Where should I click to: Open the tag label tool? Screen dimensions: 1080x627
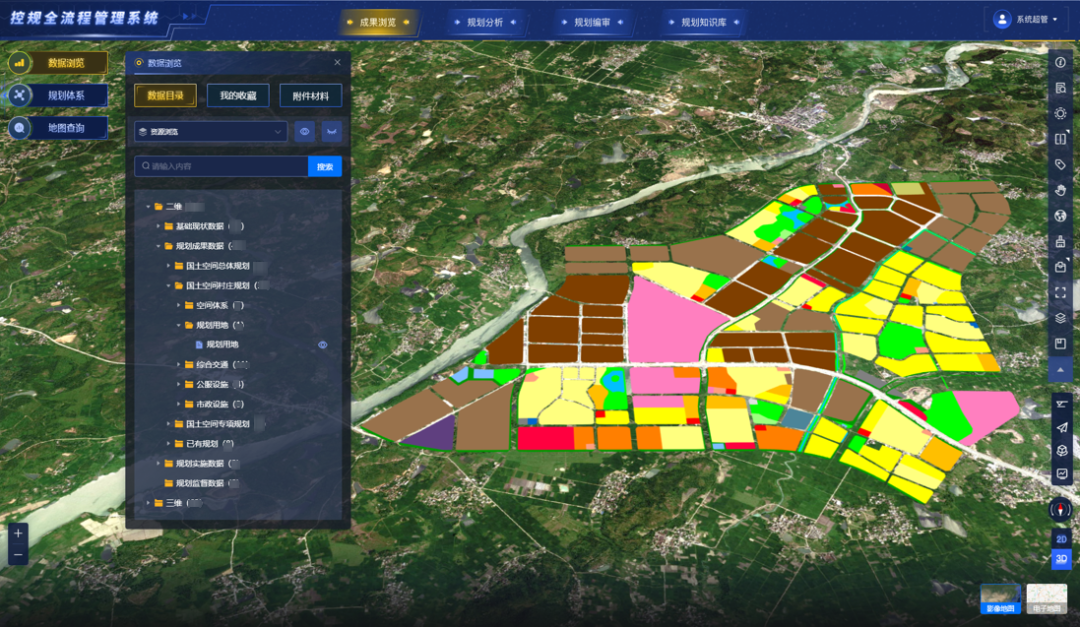(1060, 164)
